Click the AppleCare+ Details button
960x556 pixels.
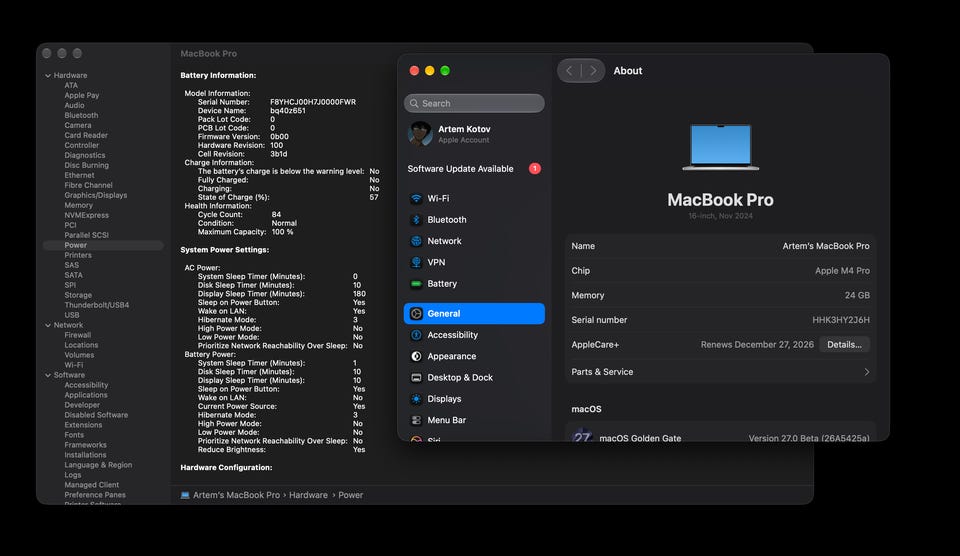pos(844,345)
